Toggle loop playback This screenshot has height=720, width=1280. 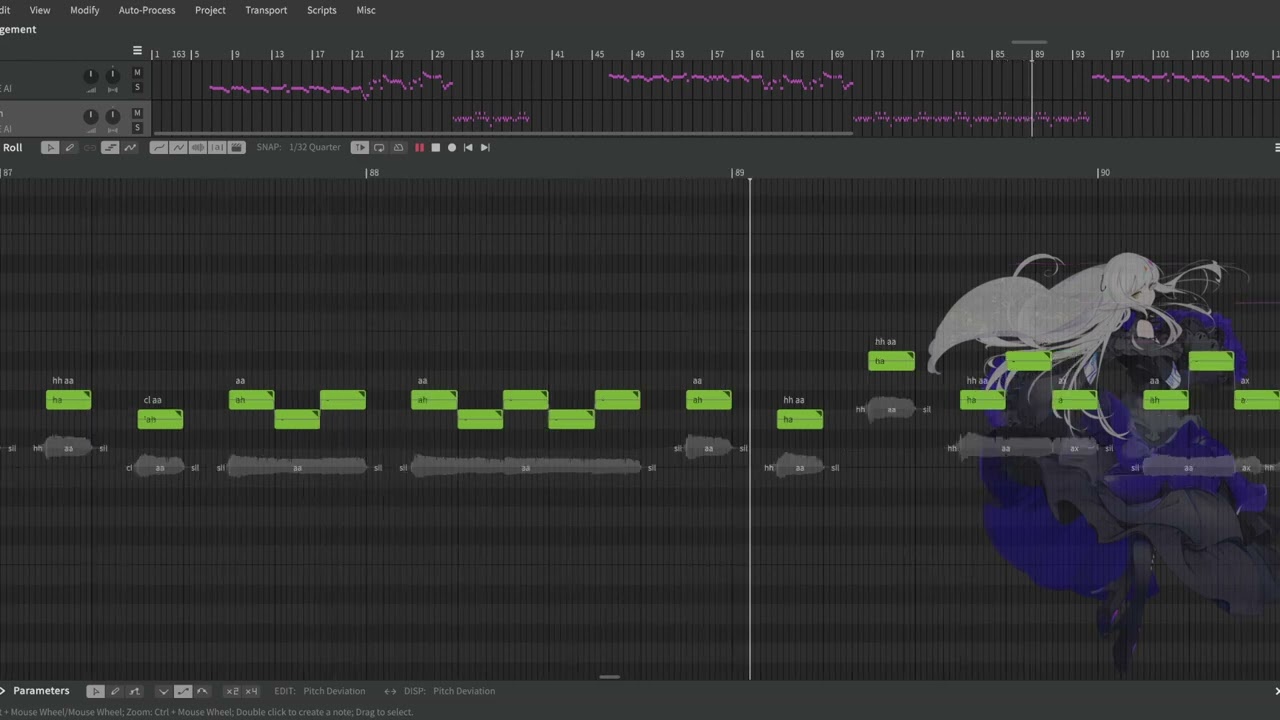(x=379, y=148)
